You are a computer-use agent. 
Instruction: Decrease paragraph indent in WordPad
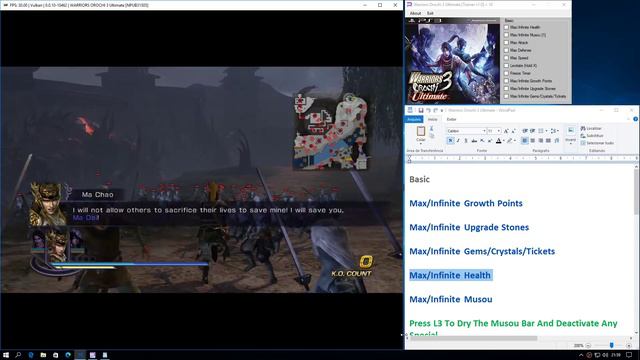524,131
